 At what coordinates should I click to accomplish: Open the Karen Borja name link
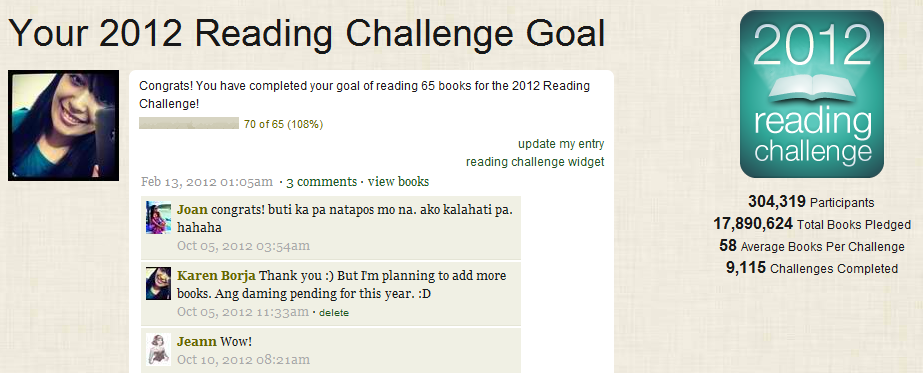click(217, 276)
